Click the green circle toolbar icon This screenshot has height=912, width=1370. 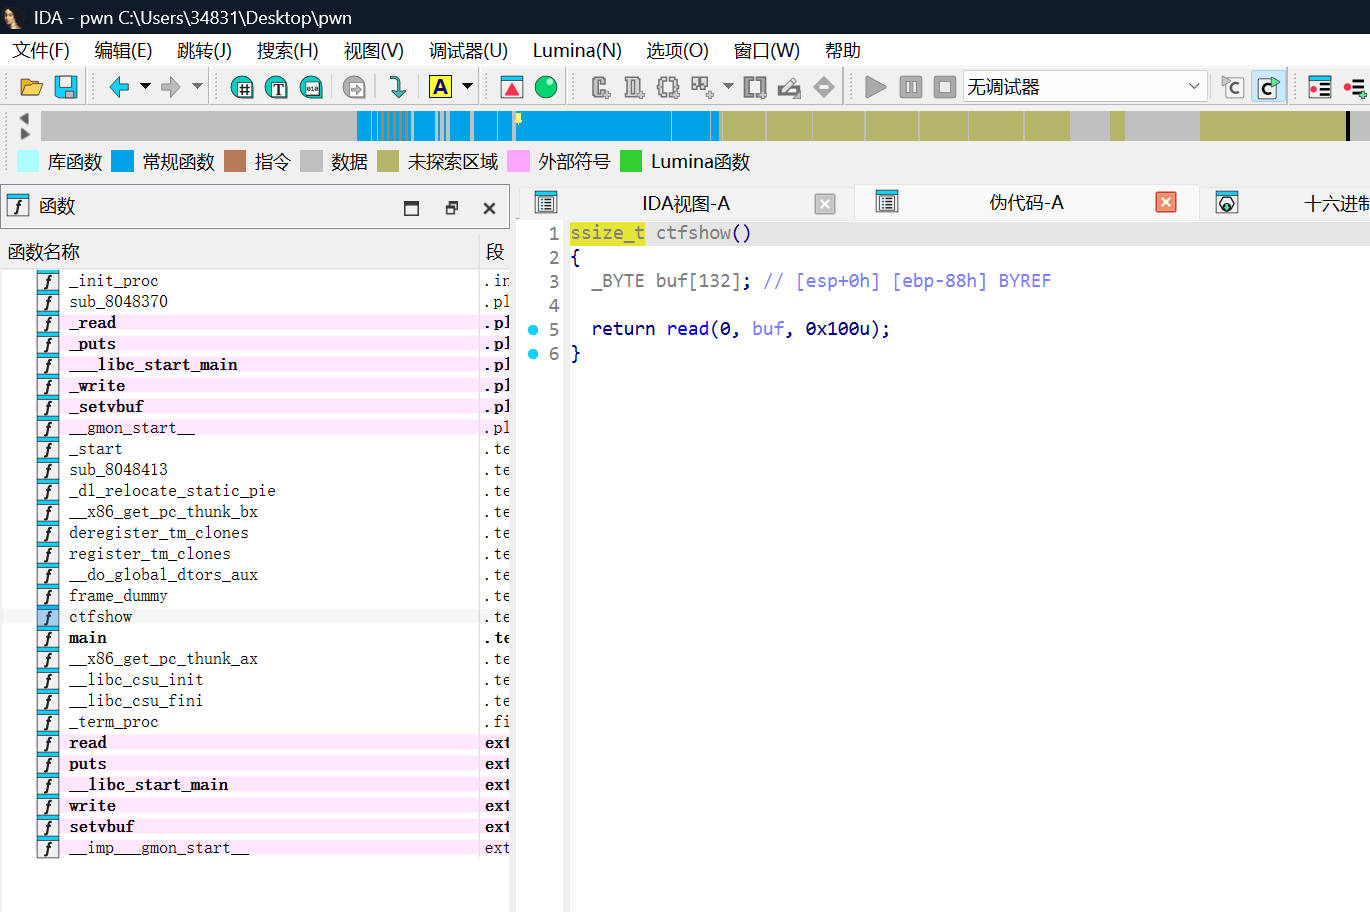pyautogui.click(x=546, y=87)
